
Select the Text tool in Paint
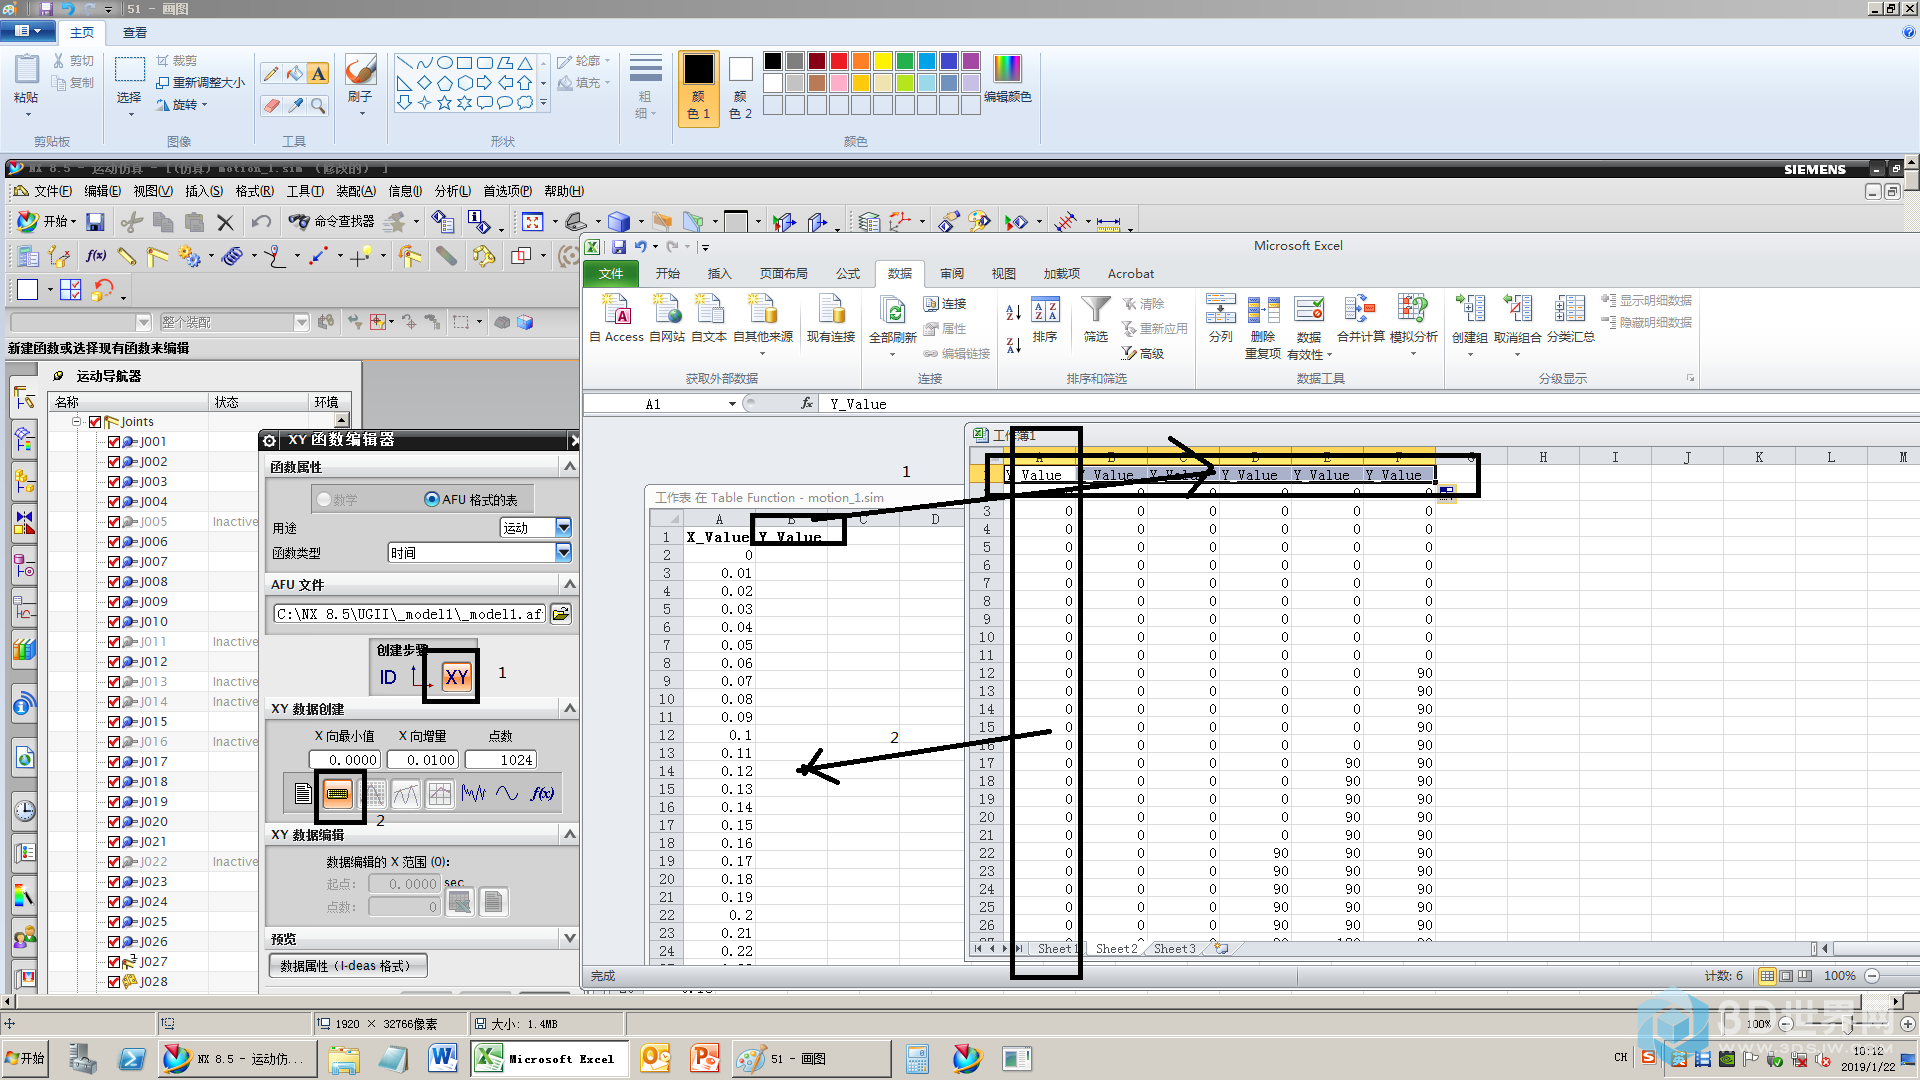318,73
